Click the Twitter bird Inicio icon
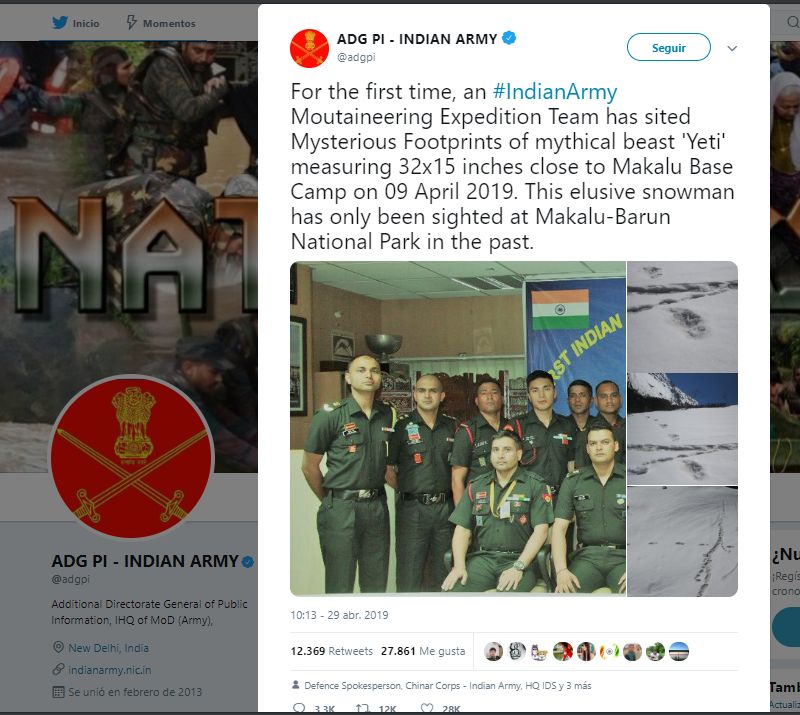Viewport: 800px width, 715px height. pos(60,22)
